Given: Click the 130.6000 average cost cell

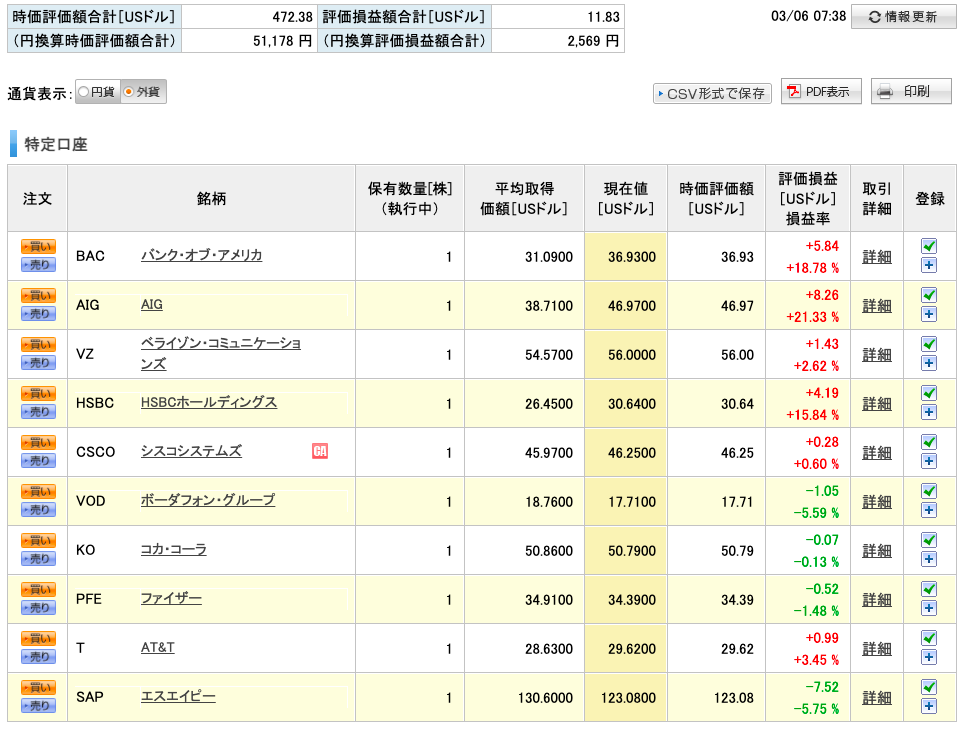Looking at the screenshot, I should [x=524, y=698].
